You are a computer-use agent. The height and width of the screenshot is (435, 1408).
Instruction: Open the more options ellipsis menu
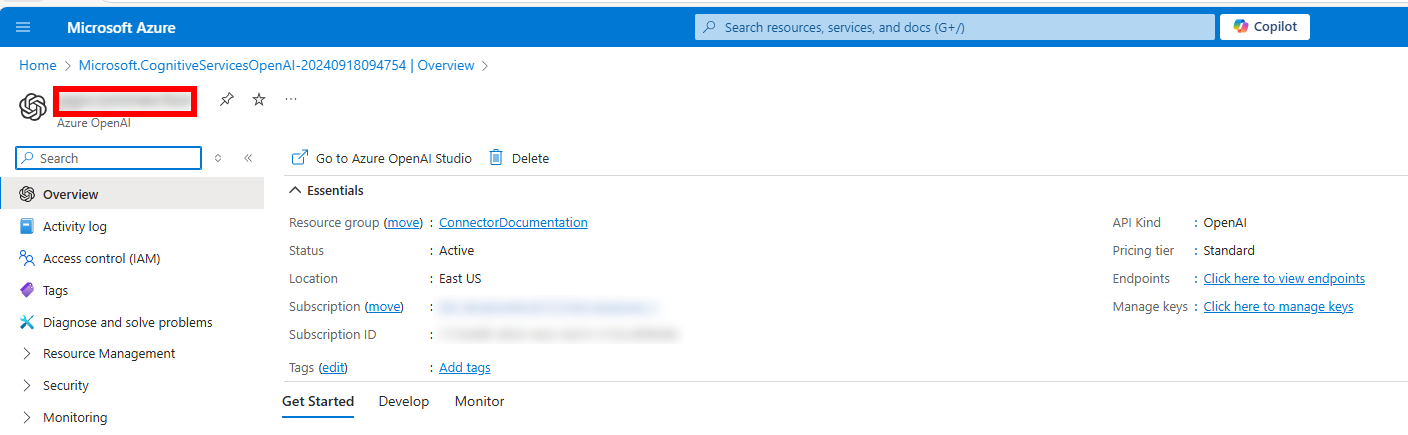tap(291, 98)
